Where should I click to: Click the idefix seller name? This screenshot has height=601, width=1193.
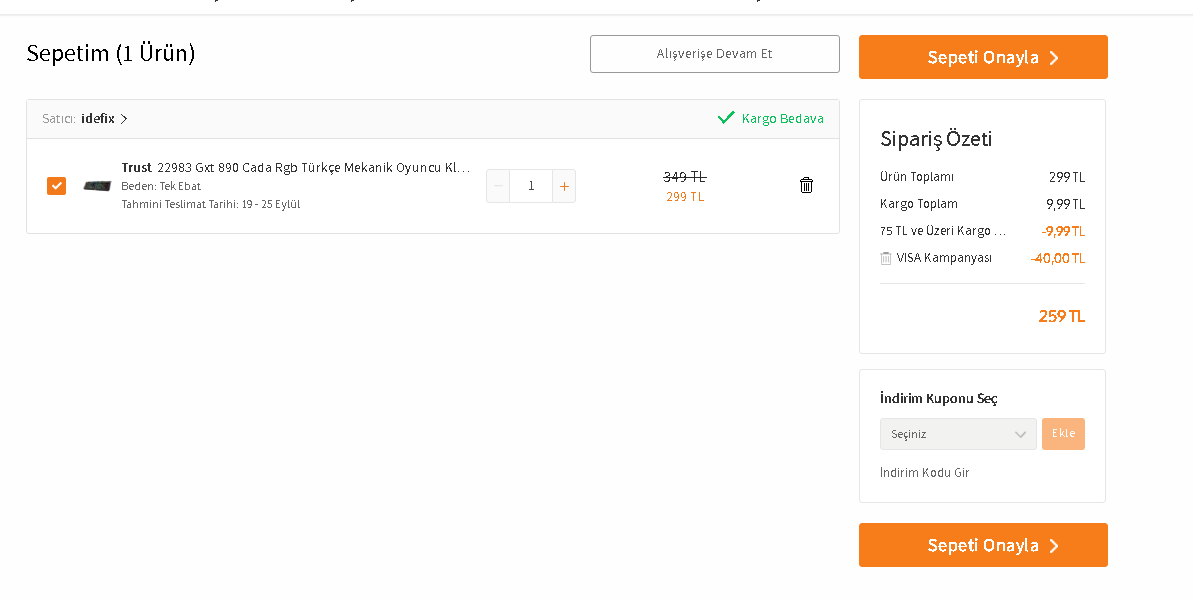[x=97, y=119]
